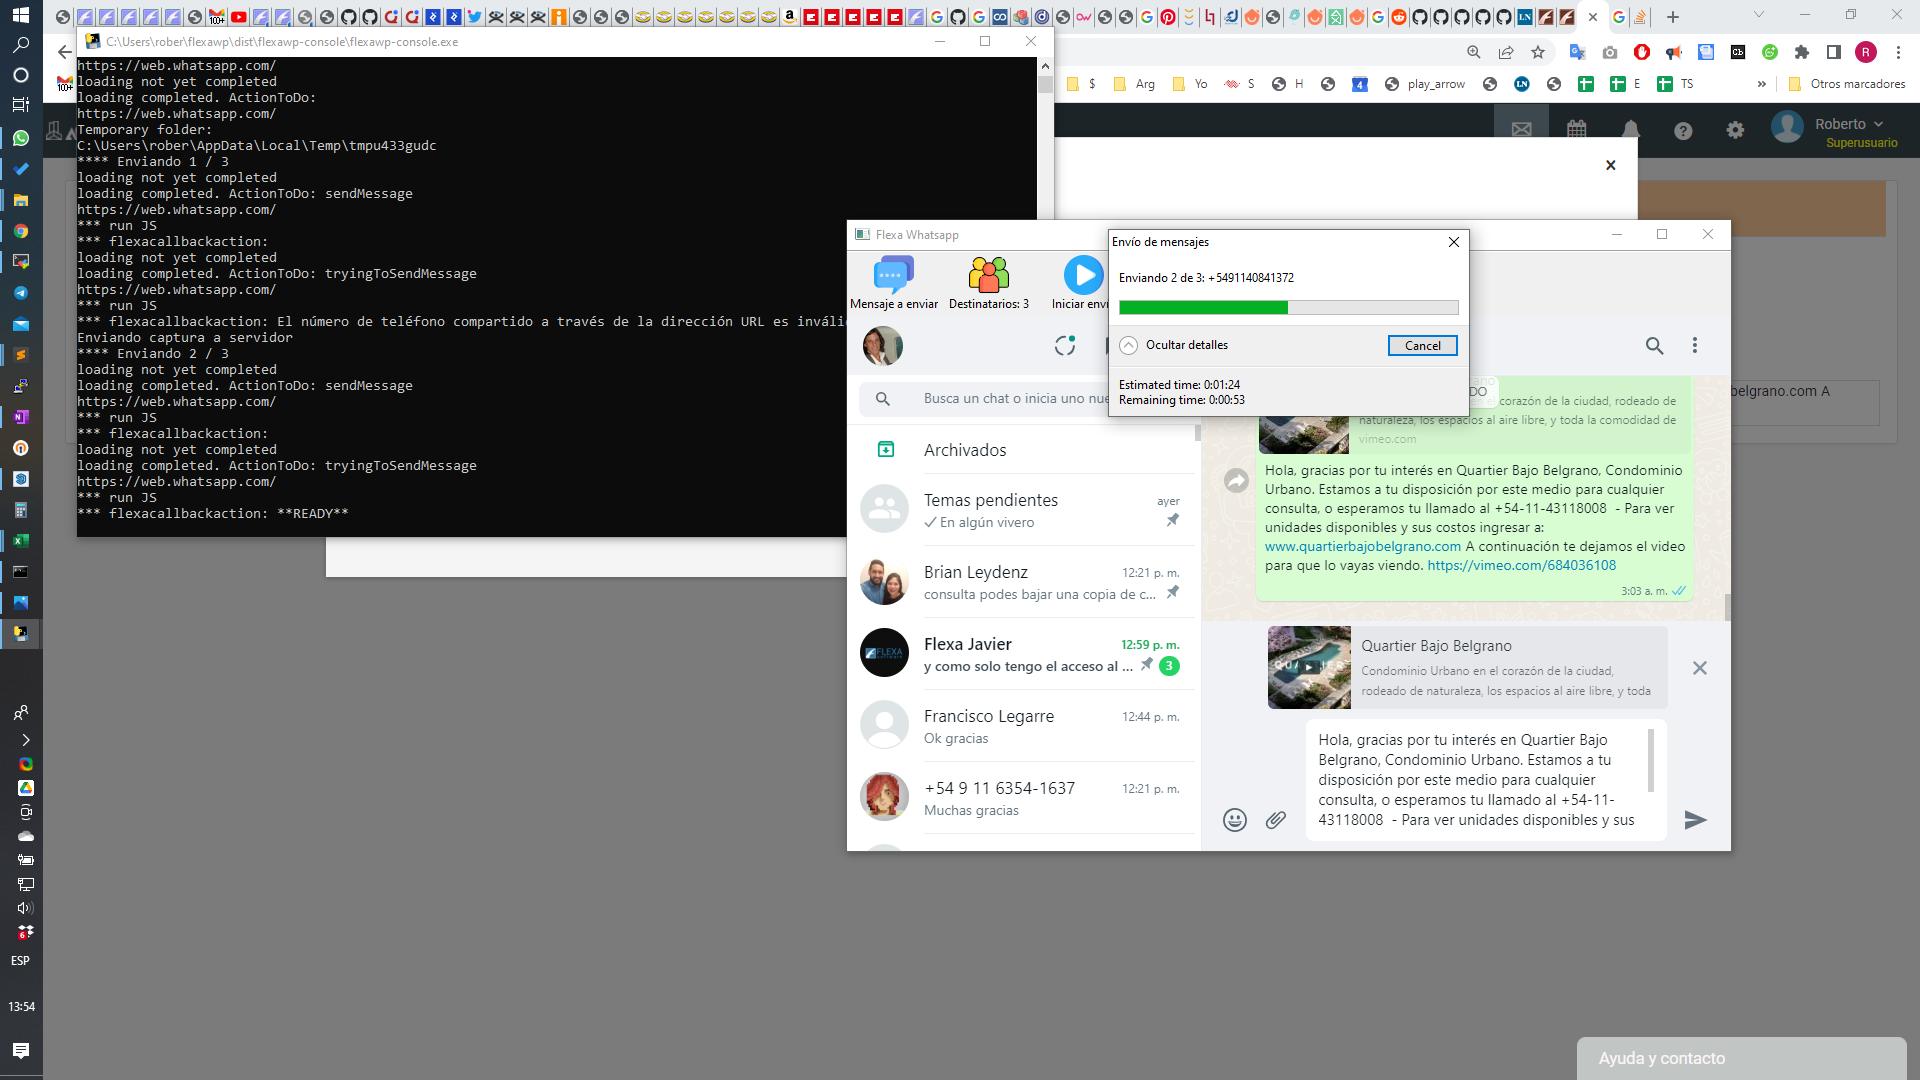Click the WhatsApp status ring icon
1920x1080 pixels.
tap(1065, 345)
